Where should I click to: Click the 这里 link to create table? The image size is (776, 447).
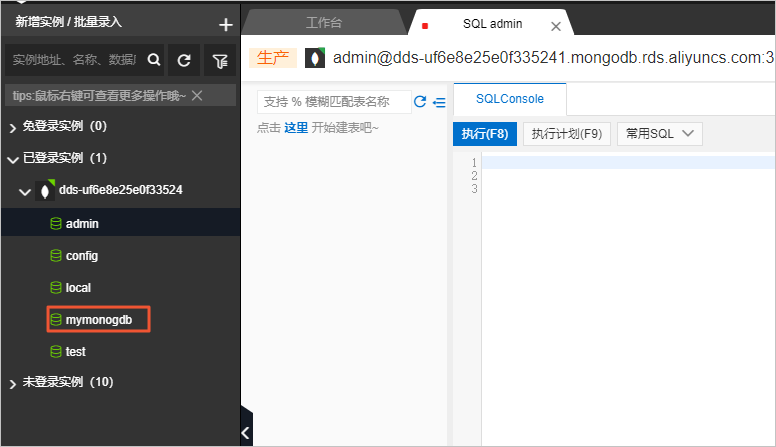pyautogui.click(x=296, y=128)
